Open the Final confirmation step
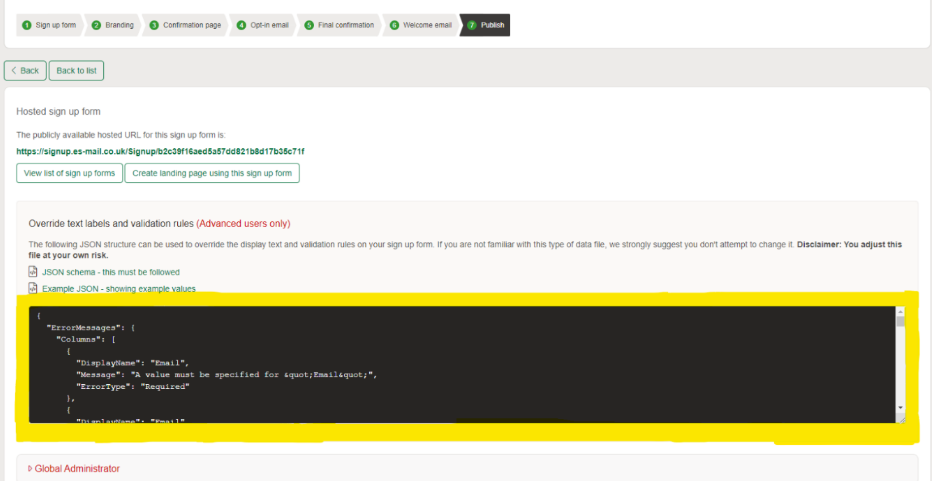932x481 pixels. tap(341, 26)
